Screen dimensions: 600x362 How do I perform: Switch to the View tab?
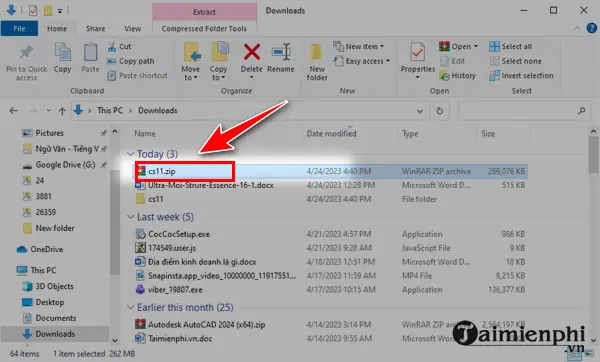pyautogui.click(x=132, y=29)
